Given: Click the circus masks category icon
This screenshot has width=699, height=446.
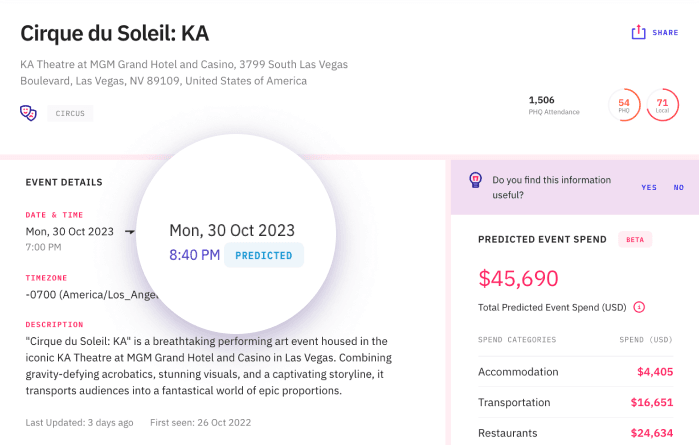Looking at the screenshot, I should tap(28, 112).
